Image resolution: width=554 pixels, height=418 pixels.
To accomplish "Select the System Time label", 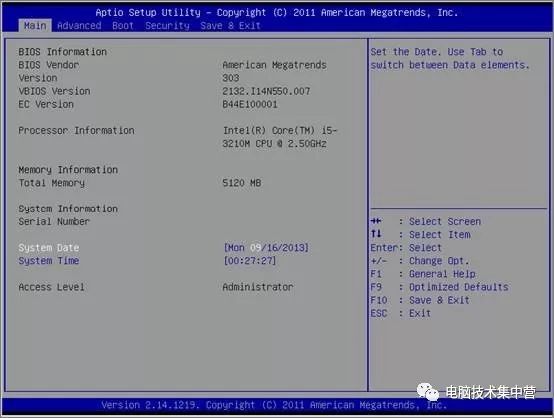I will coord(49,261).
